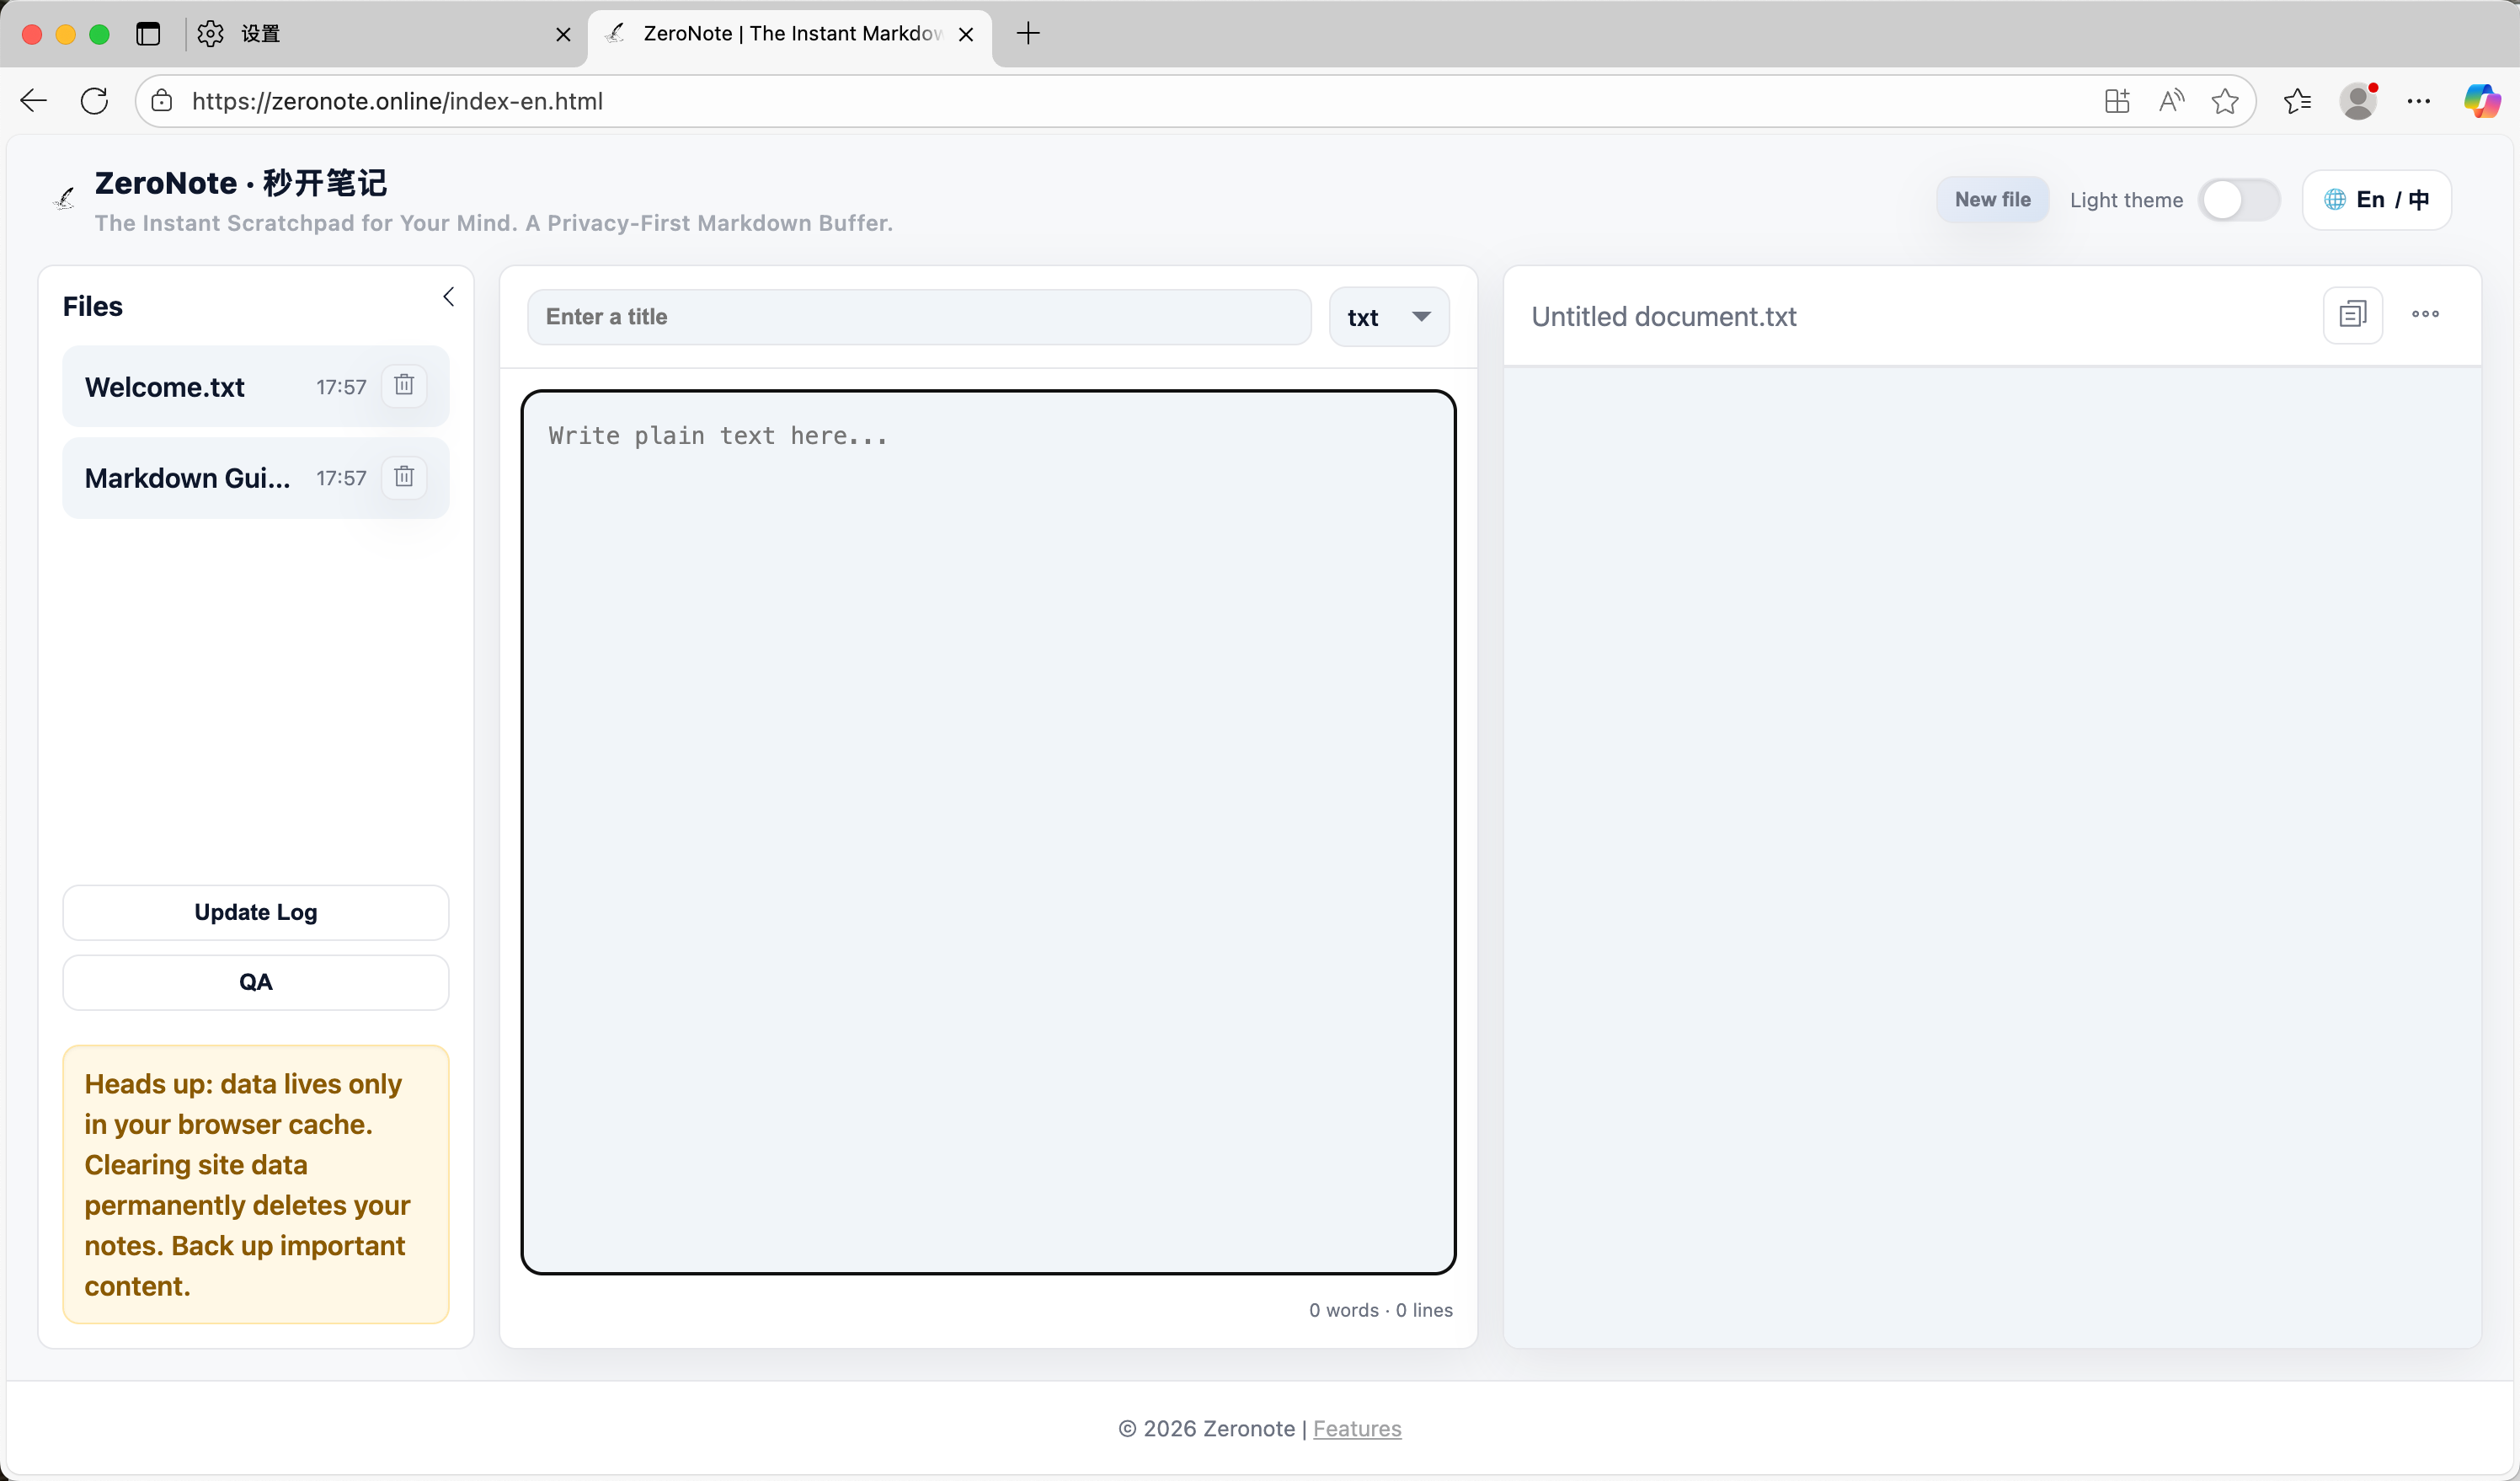The image size is (2520, 1481).
Task: Switch to the 设置 settings tab
Action: pyautogui.click(x=380, y=34)
